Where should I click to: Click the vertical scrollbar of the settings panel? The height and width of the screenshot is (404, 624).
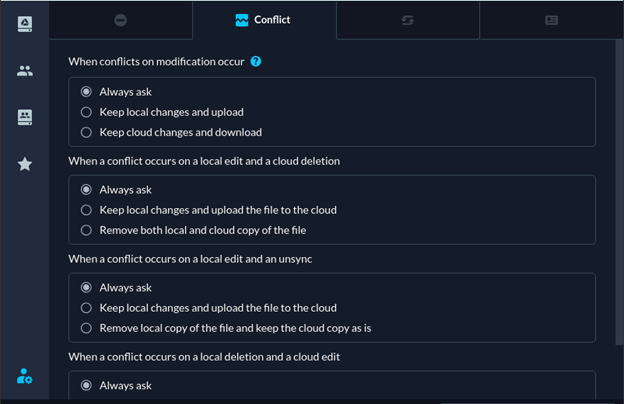pyautogui.click(x=619, y=193)
